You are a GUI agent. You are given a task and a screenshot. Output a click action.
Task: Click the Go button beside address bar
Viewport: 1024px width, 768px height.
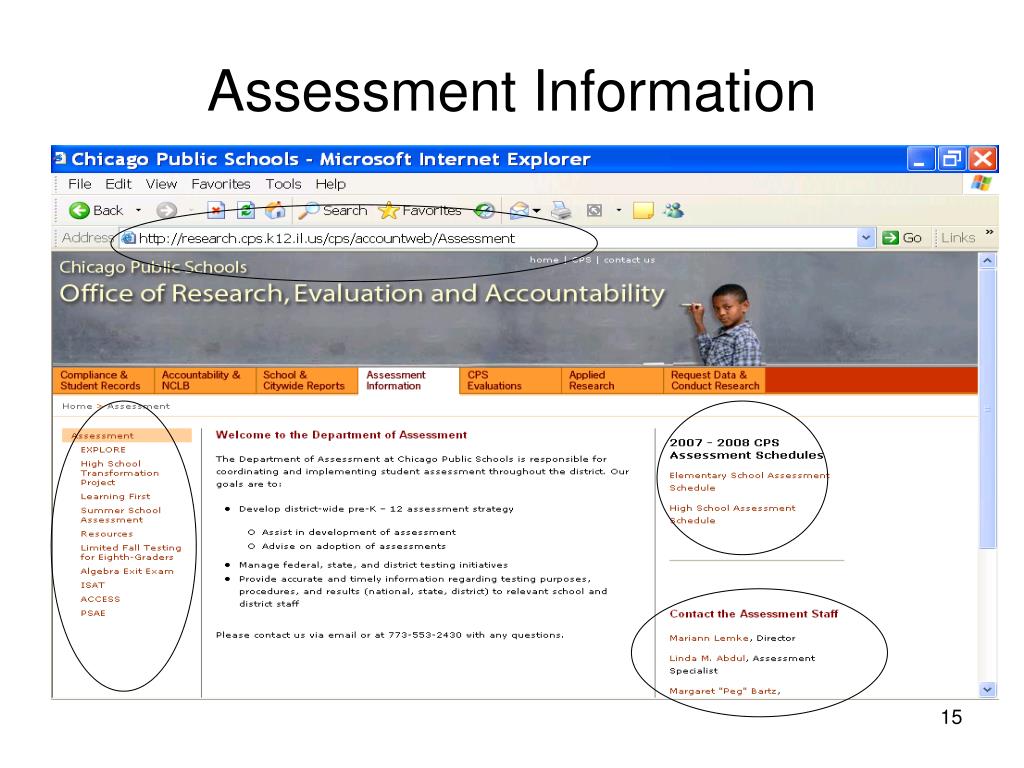point(902,238)
